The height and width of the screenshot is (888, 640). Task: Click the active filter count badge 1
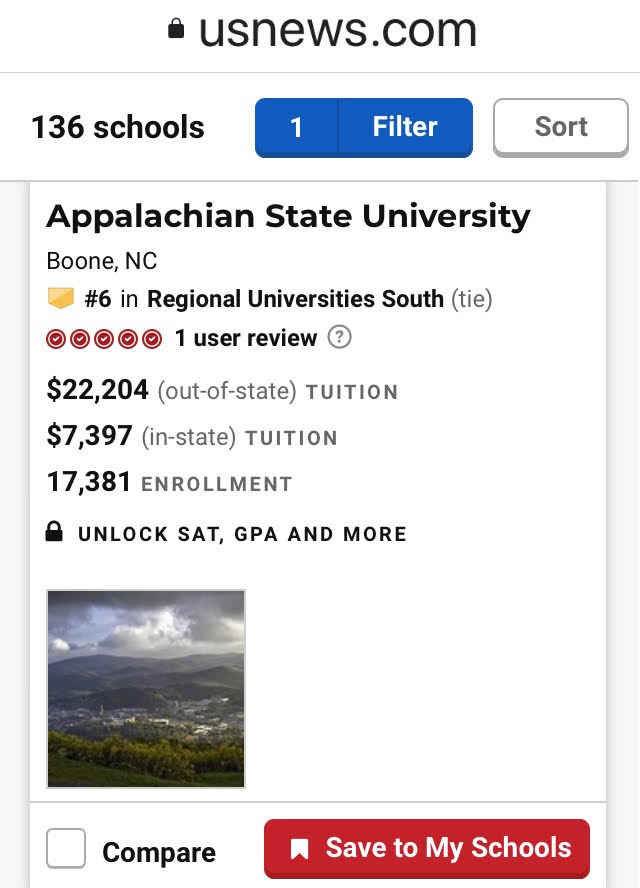pos(296,127)
